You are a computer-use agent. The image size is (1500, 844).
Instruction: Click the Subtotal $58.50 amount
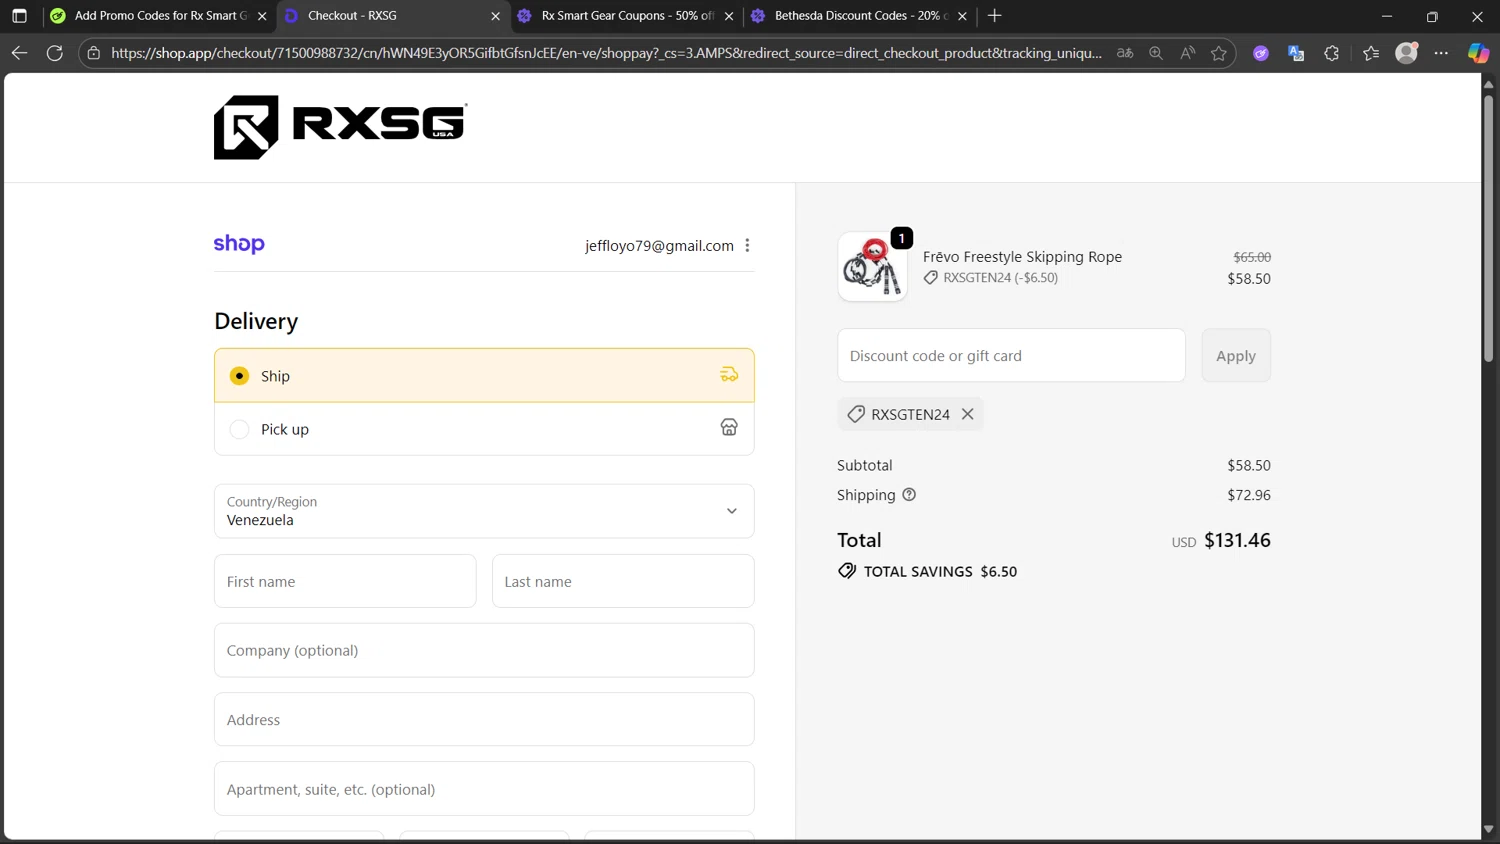(1249, 465)
